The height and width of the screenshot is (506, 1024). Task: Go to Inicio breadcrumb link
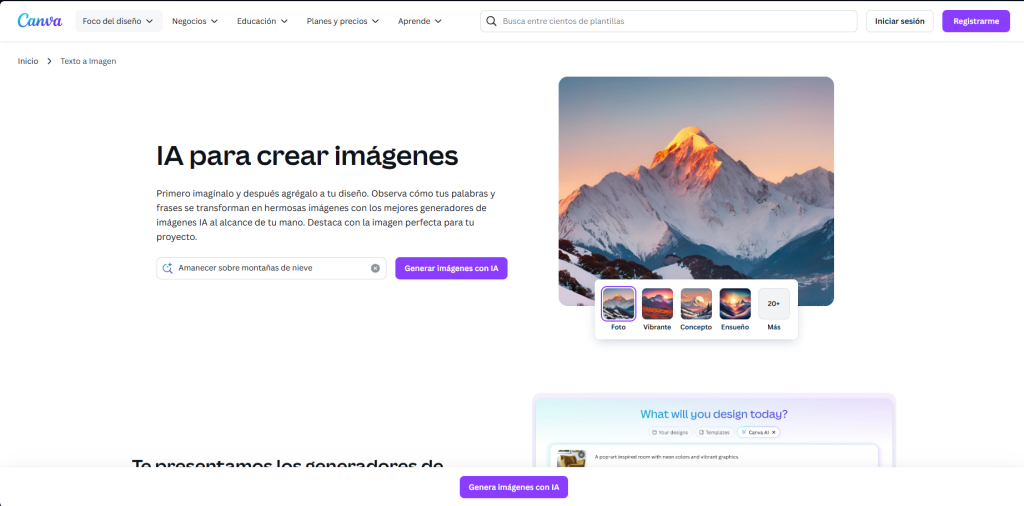coord(28,61)
